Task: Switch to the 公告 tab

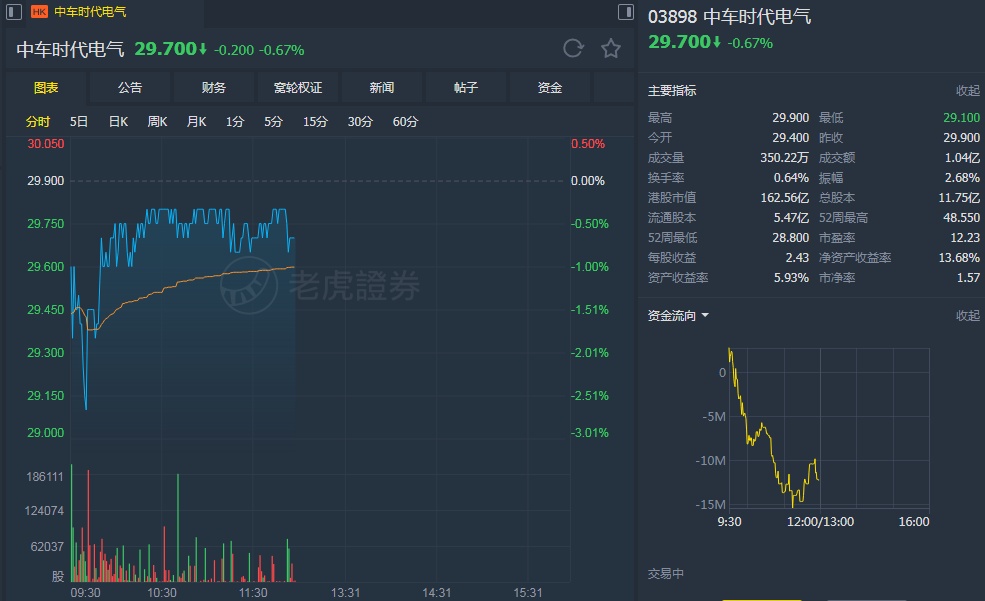Action: (x=130, y=88)
